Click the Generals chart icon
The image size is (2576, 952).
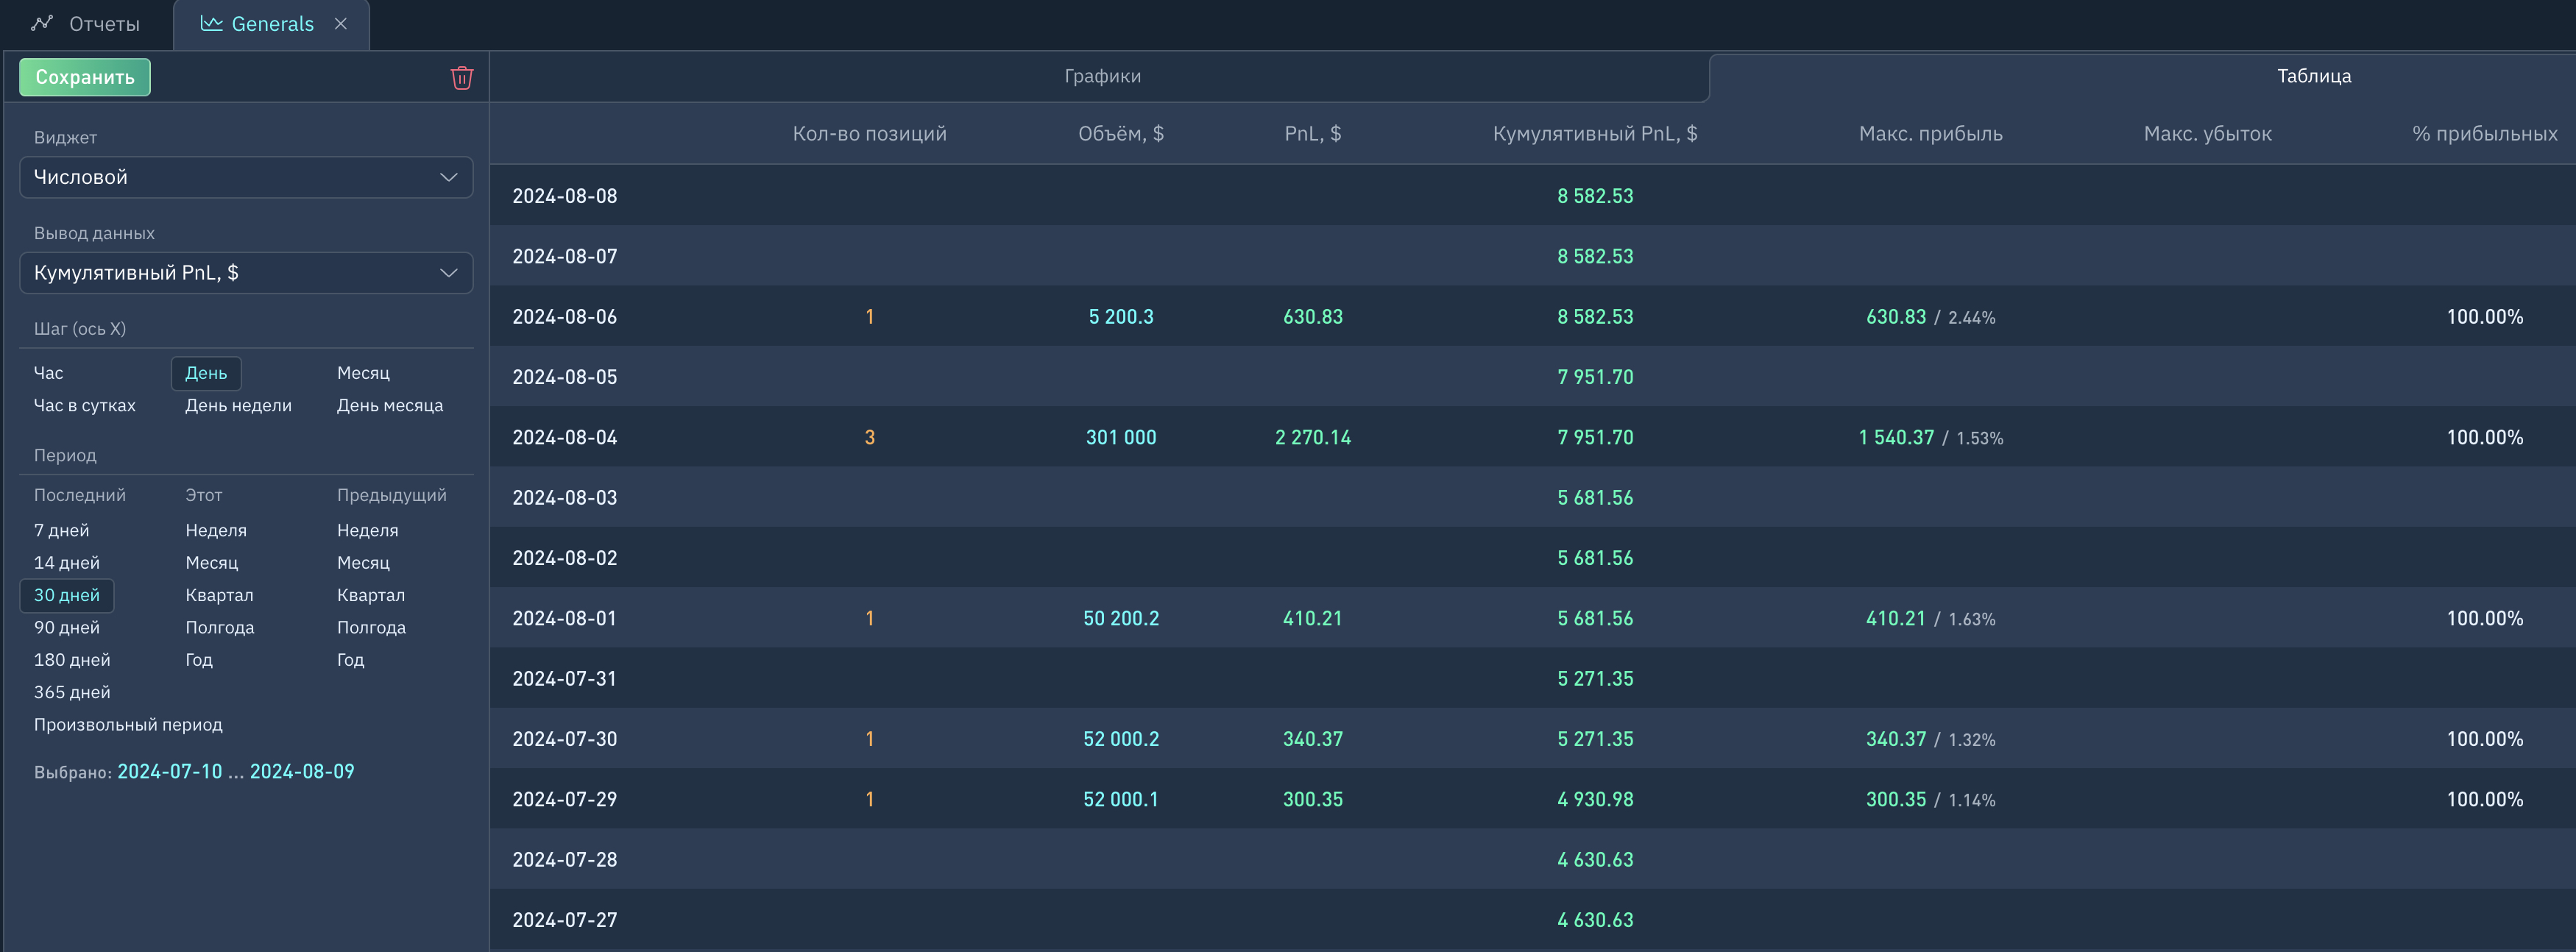211,24
